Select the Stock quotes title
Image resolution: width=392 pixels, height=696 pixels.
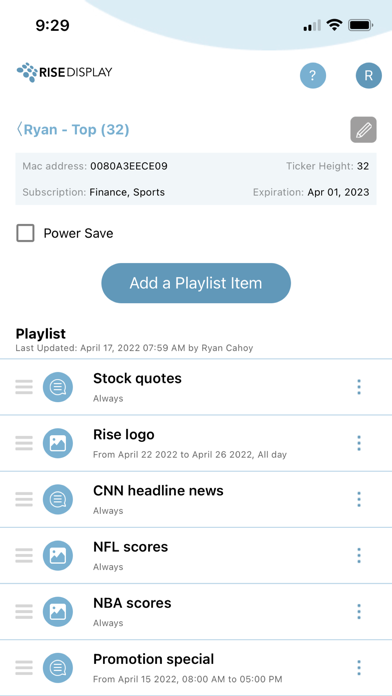click(137, 379)
